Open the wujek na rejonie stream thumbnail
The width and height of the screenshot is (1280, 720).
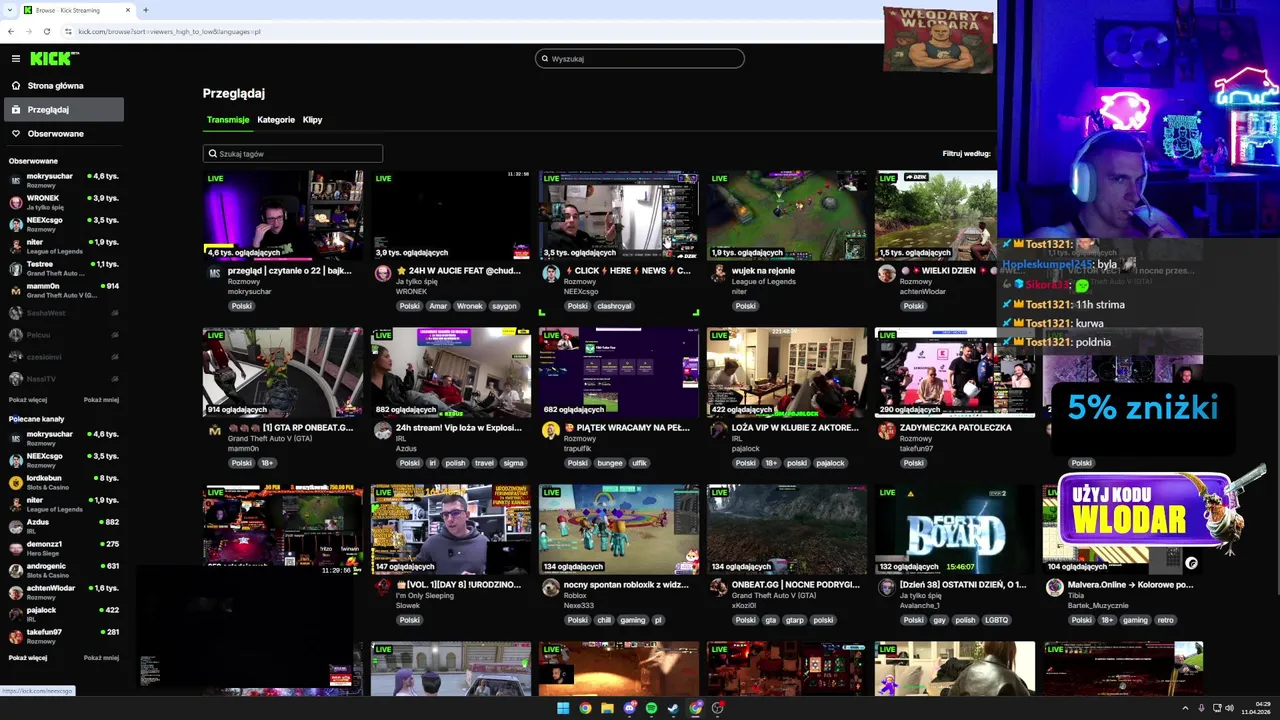pyautogui.click(x=787, y=215)
